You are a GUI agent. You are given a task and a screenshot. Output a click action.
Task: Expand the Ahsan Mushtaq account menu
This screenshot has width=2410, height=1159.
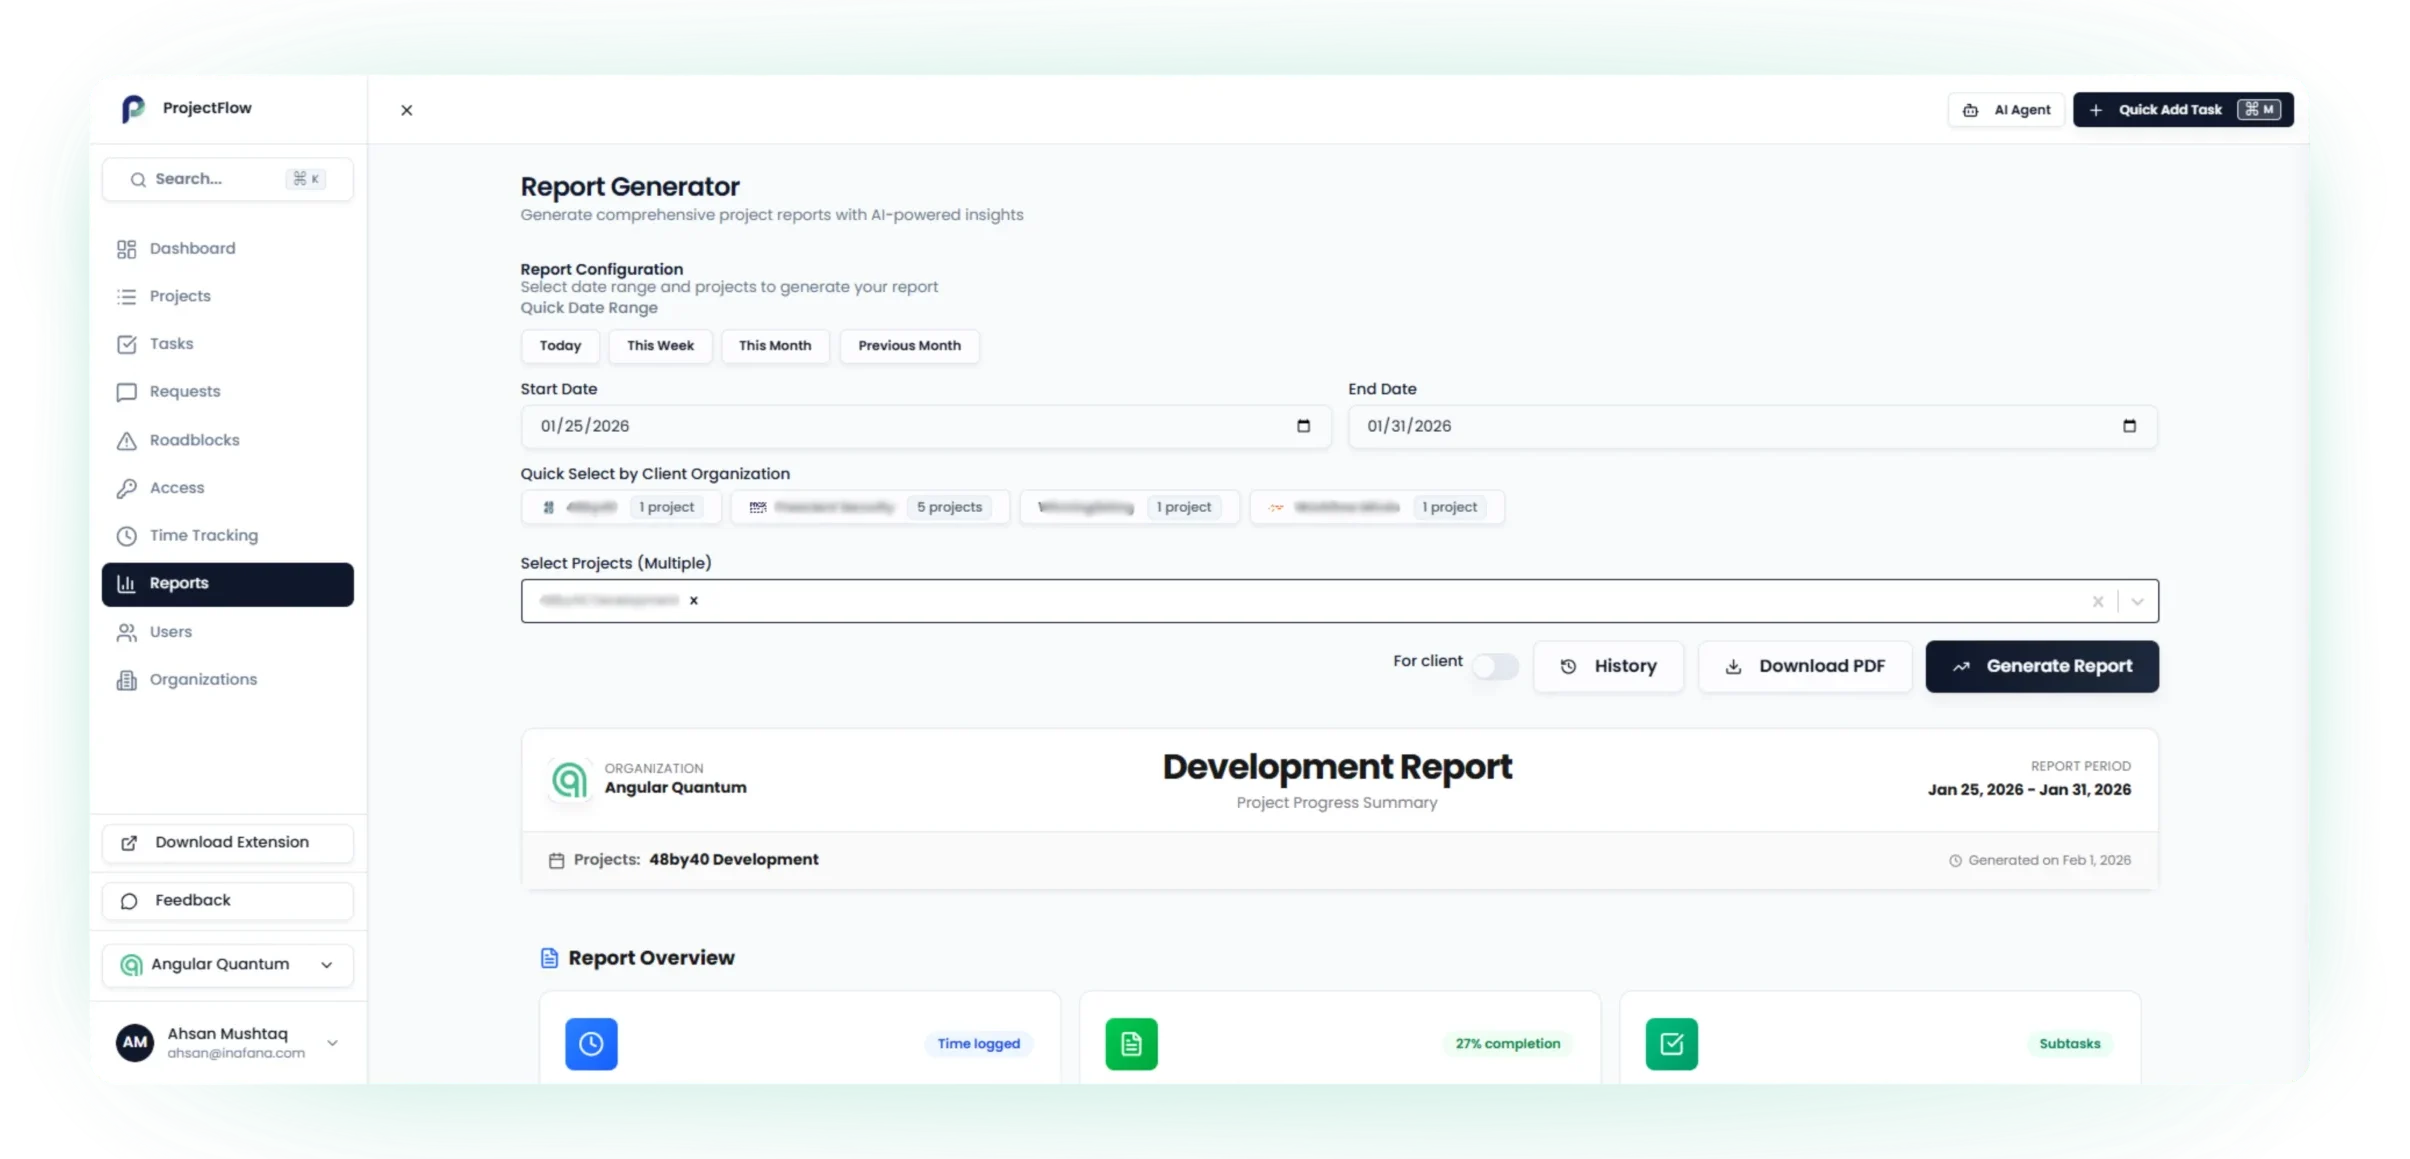pyautogui.click(x=331, y=1042)
